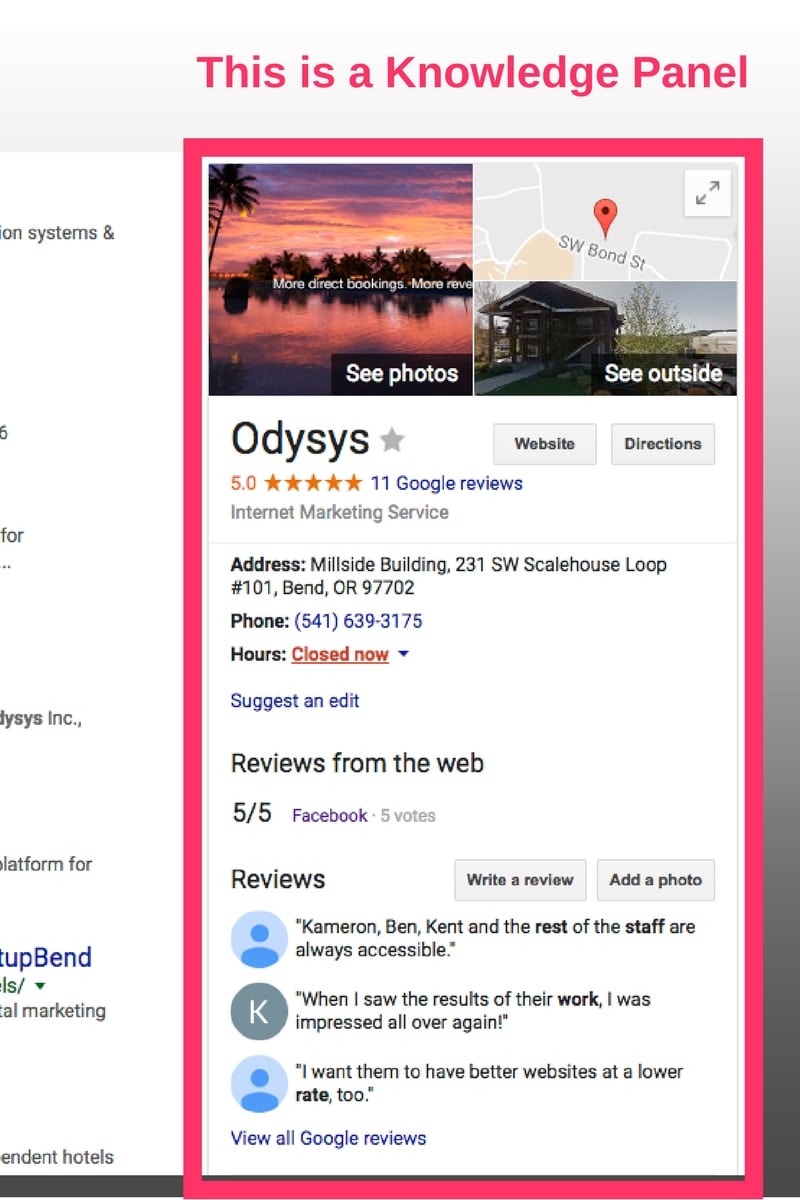
Task: Click 'Suggest an edit' link
Action: click(295, 701)
